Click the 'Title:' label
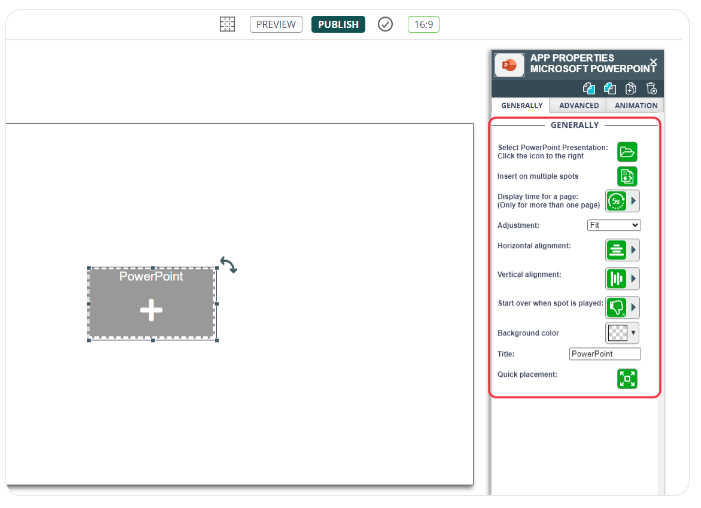This screenshot has width=701, height=508. pos(506,354)
